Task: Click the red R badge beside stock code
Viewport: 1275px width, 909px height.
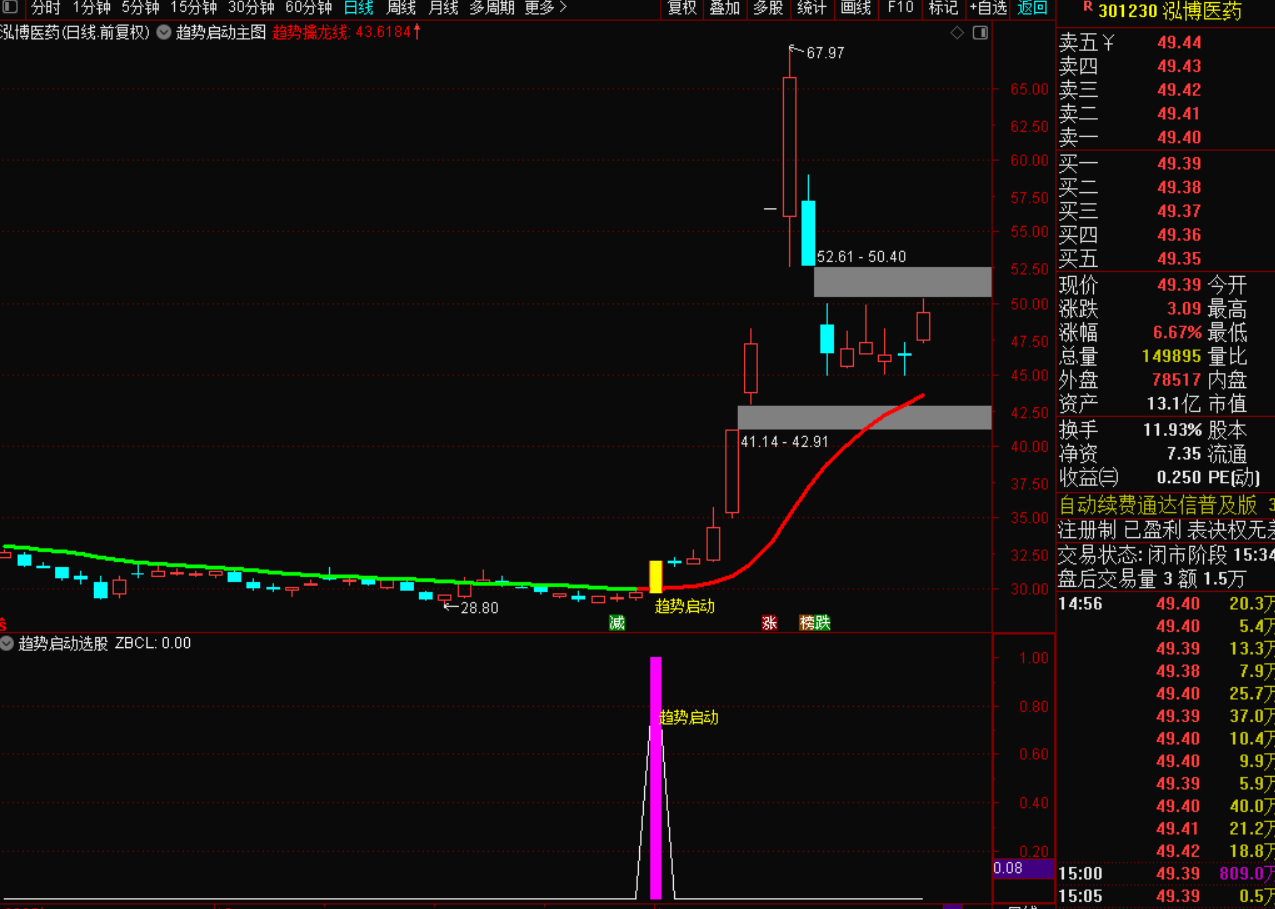Action: point(1087,8)
